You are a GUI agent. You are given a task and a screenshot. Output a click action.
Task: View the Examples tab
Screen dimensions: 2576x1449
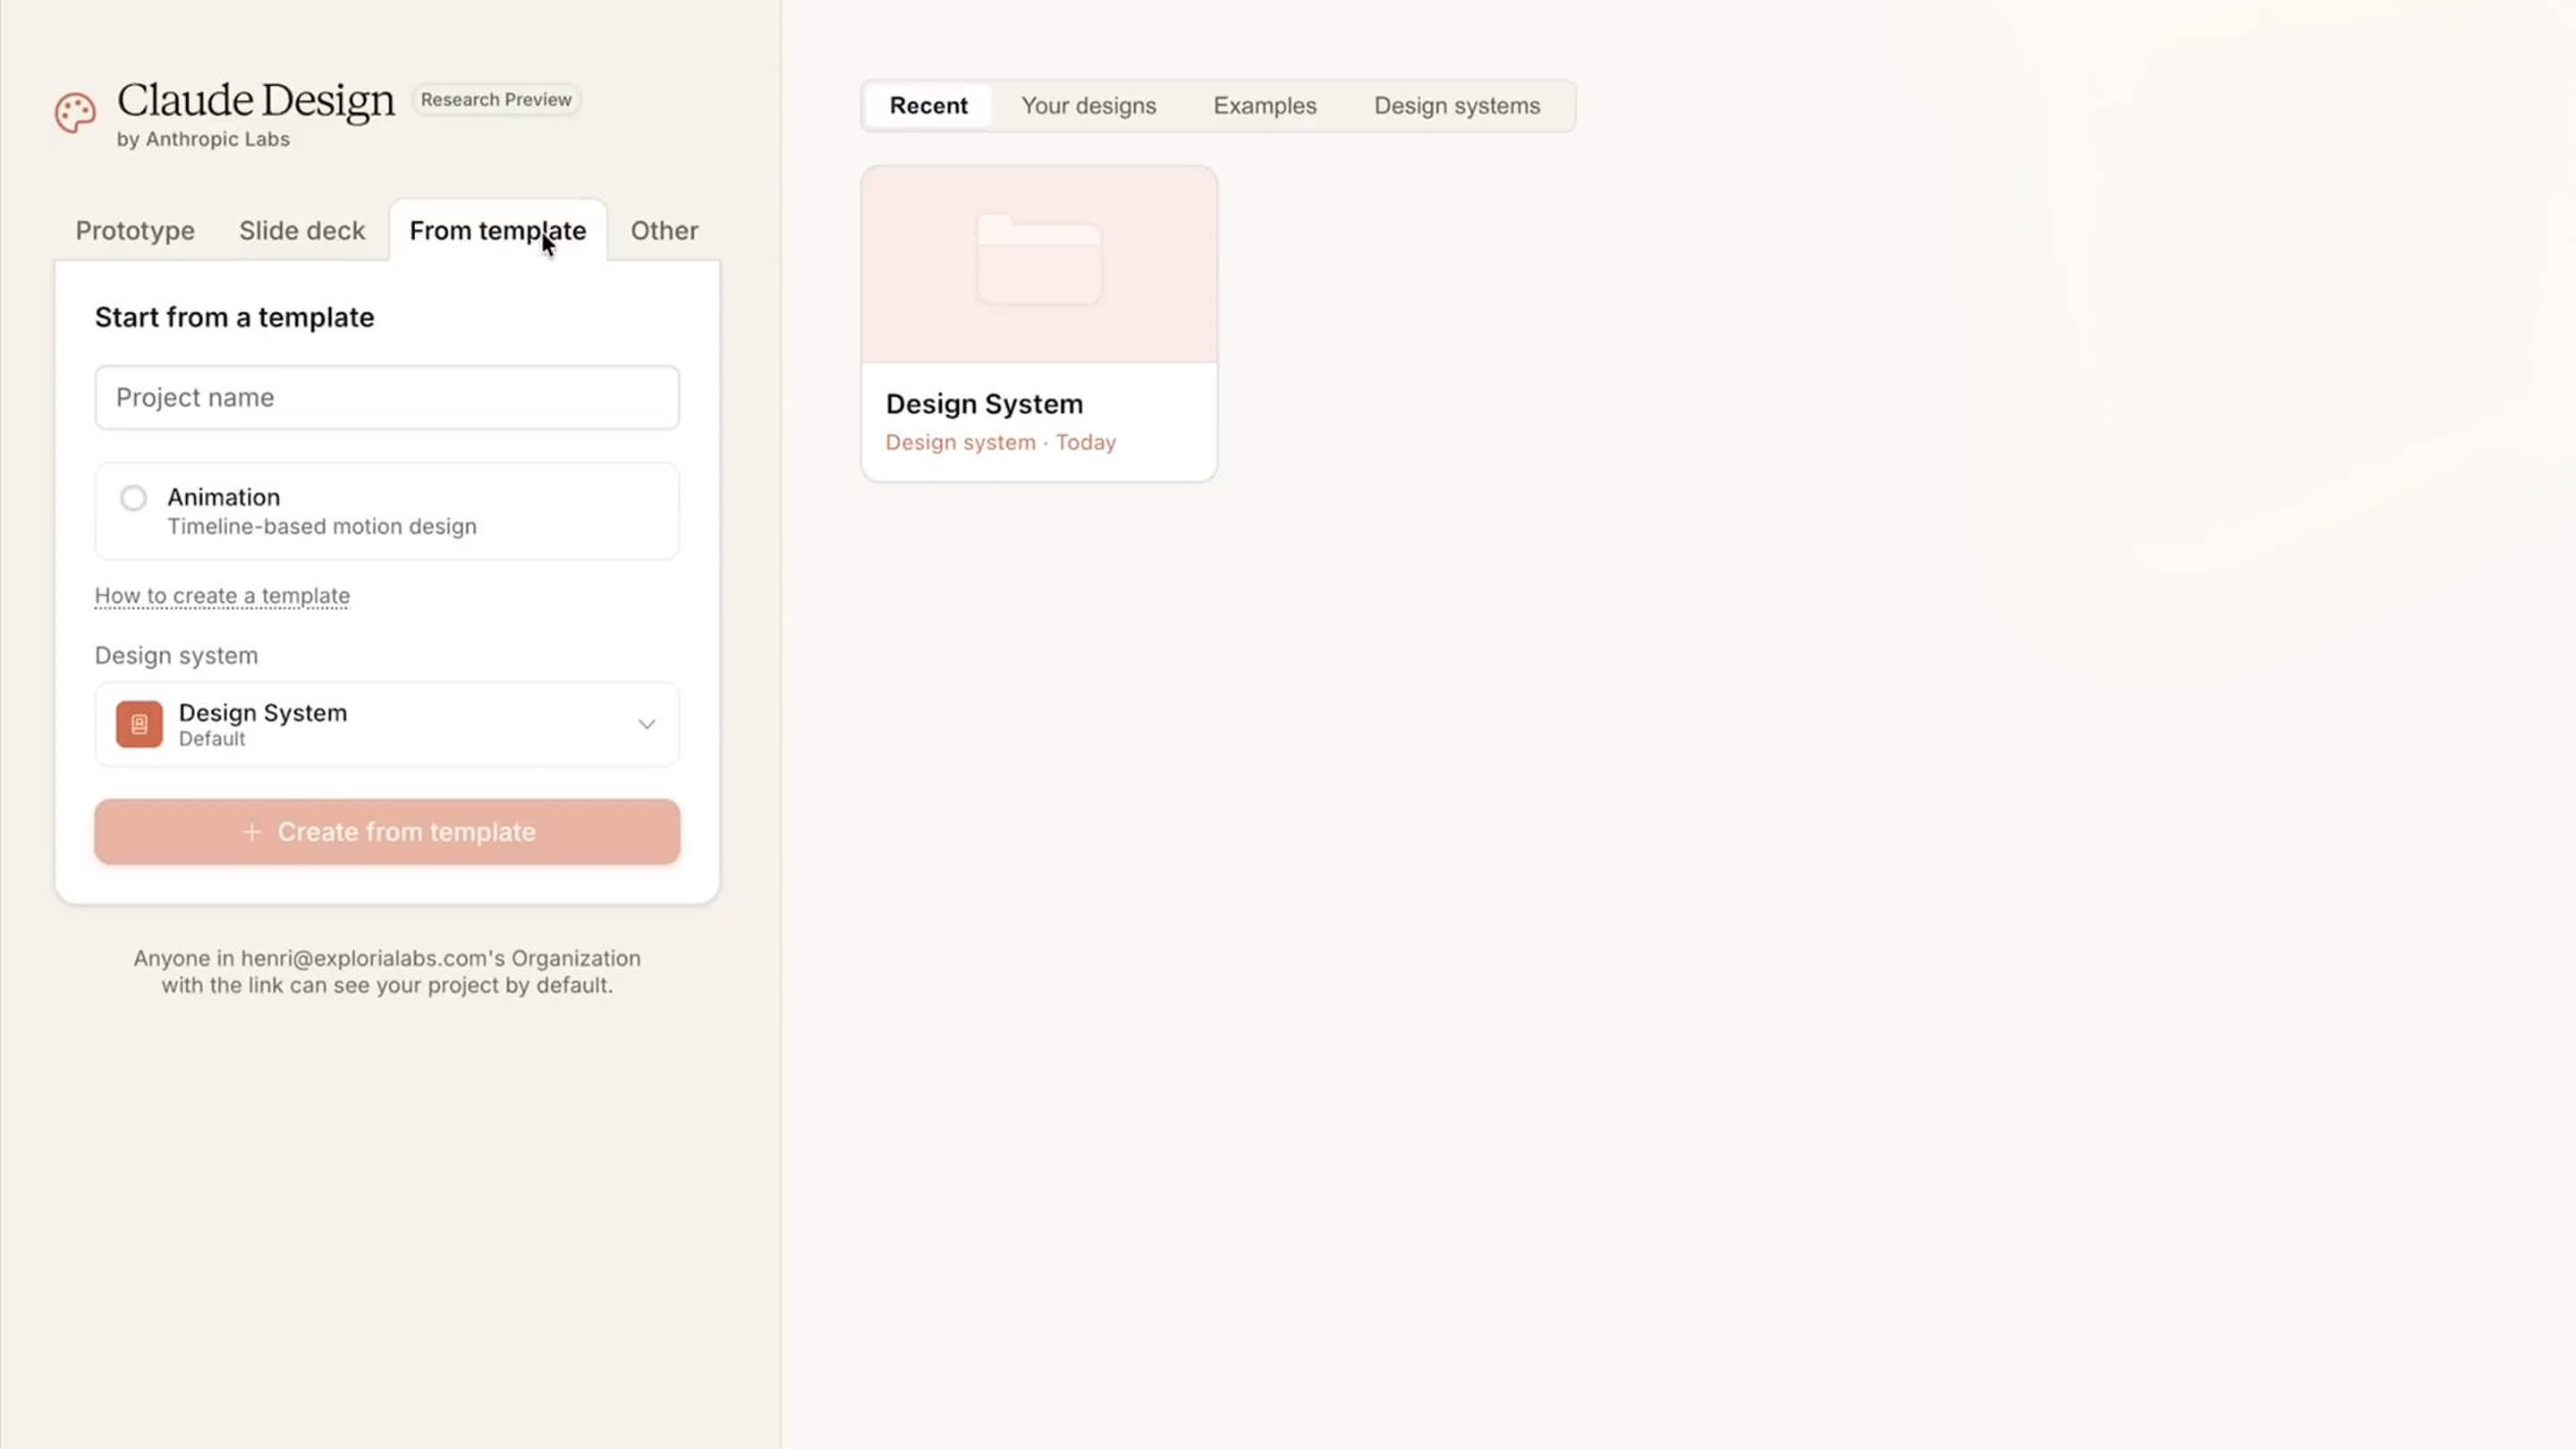click(x=1264, y=106)
